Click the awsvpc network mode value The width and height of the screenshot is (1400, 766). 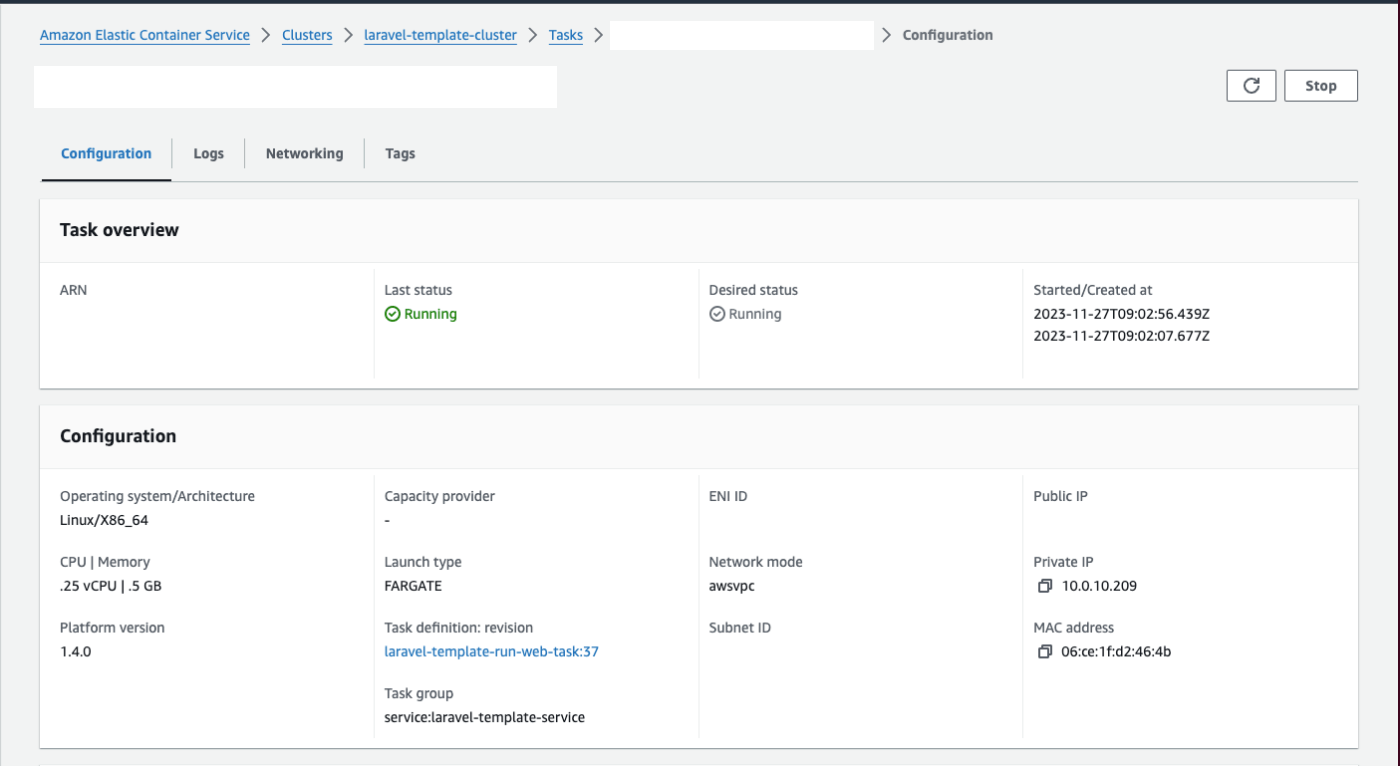pos(732,586)
